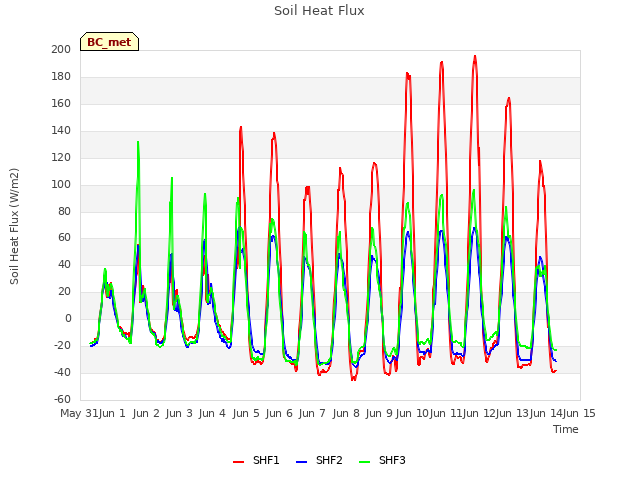The height and width of the screenshot is (480, 640).
Task: Click the 100 y-axis tick label
Action: click(x=61, y=184)
